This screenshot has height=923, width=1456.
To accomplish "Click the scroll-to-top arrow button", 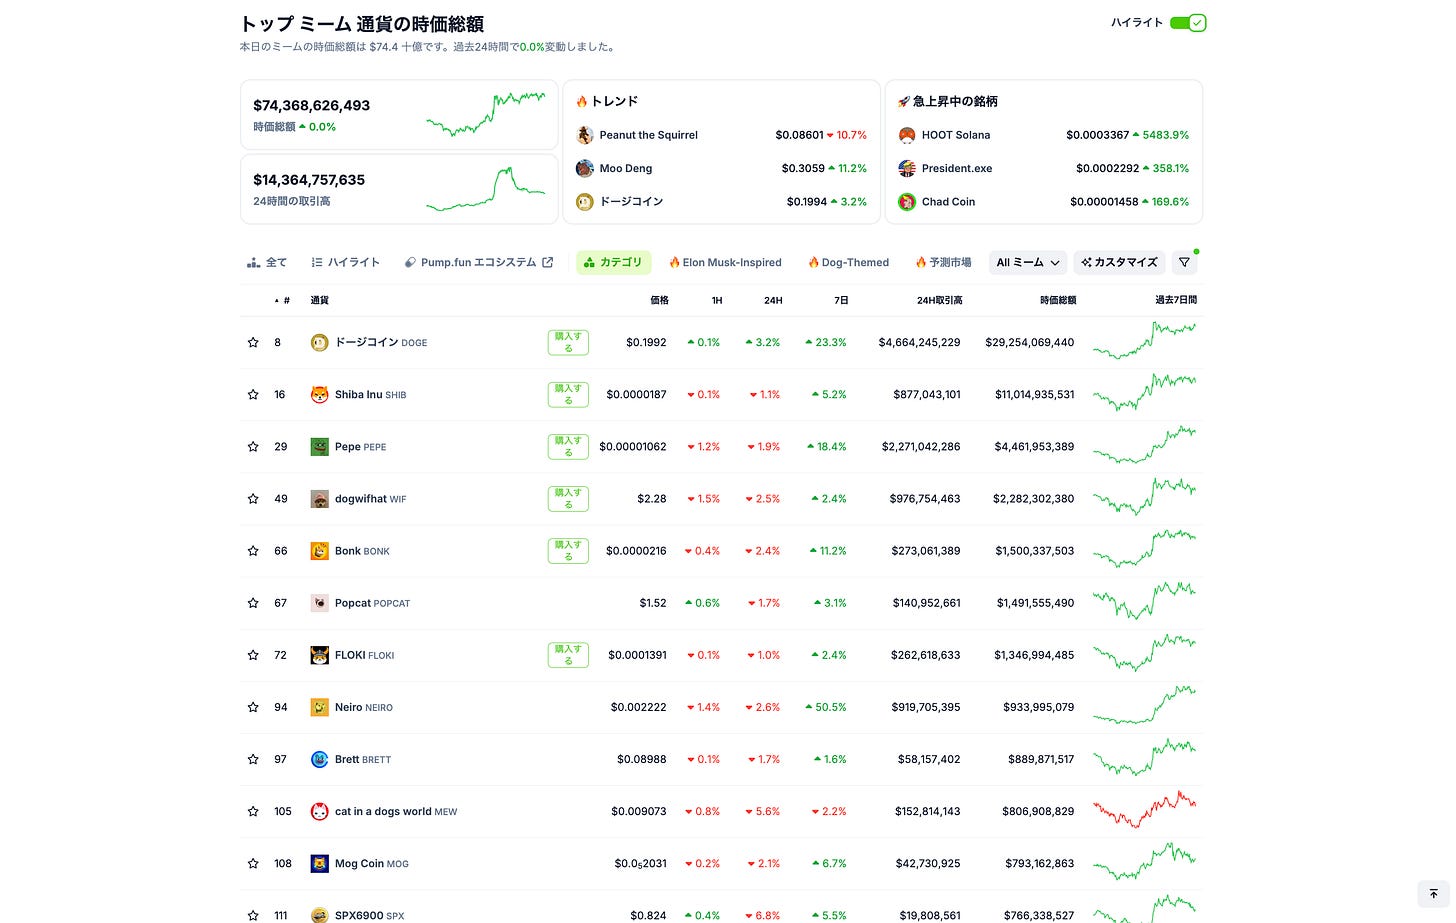I will coord(1433,894).
